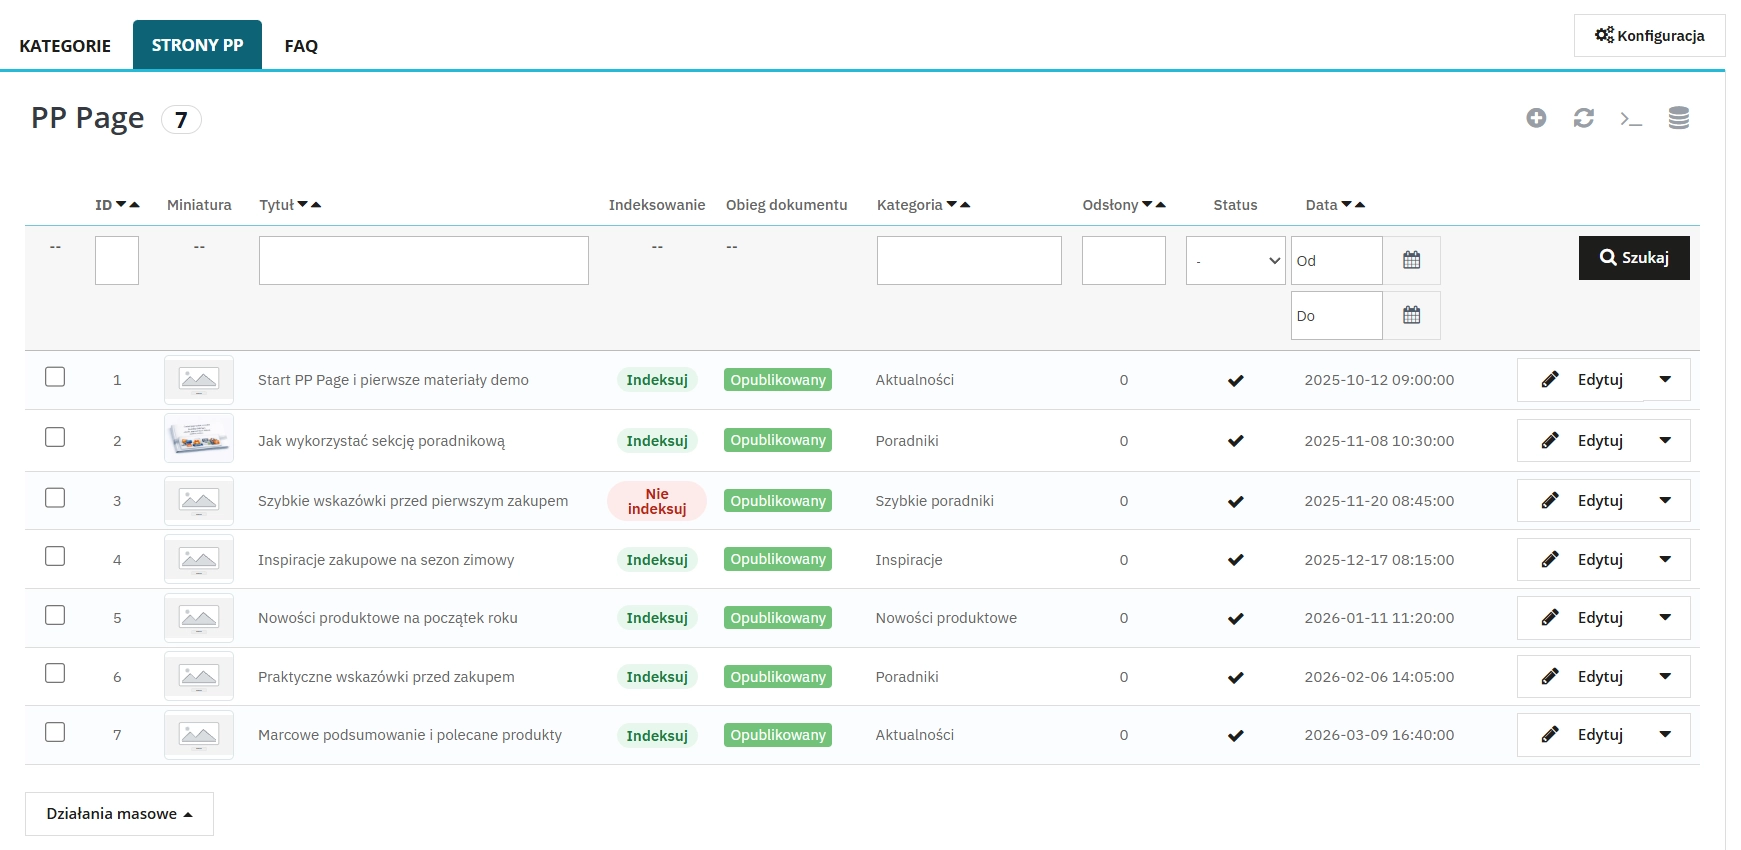This screenshot has height=850, width=1741.
Task: Select checkbox for row ID 1
Action: pos(55,377)
